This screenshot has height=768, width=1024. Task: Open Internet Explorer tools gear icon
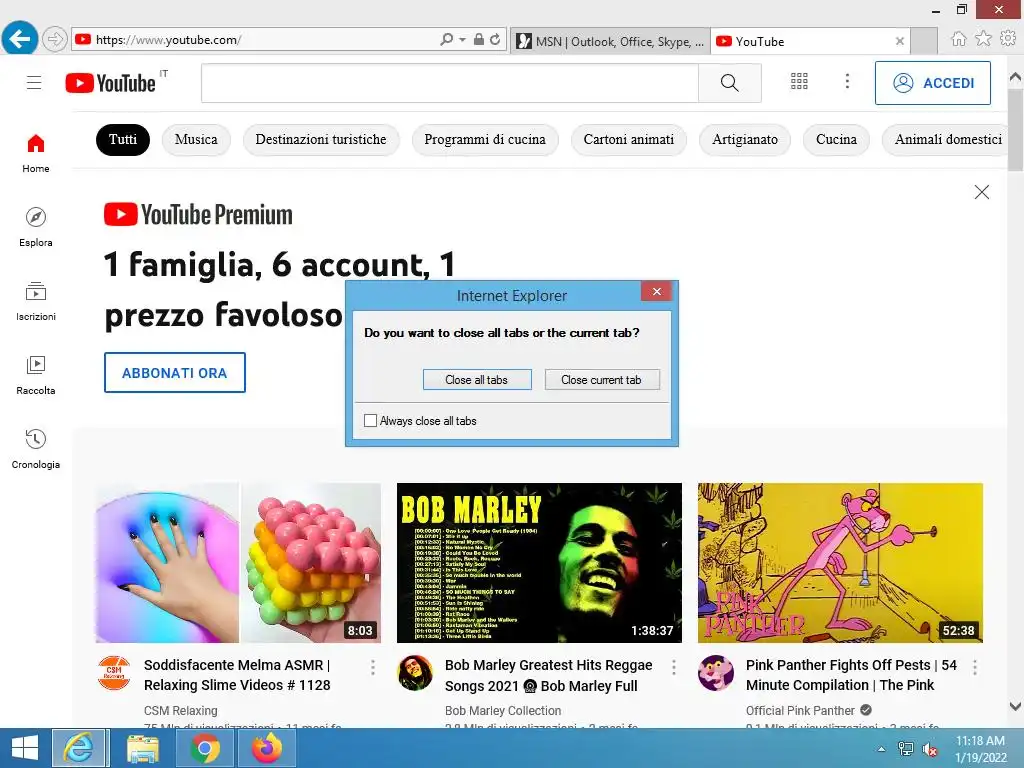(1008, 39)
